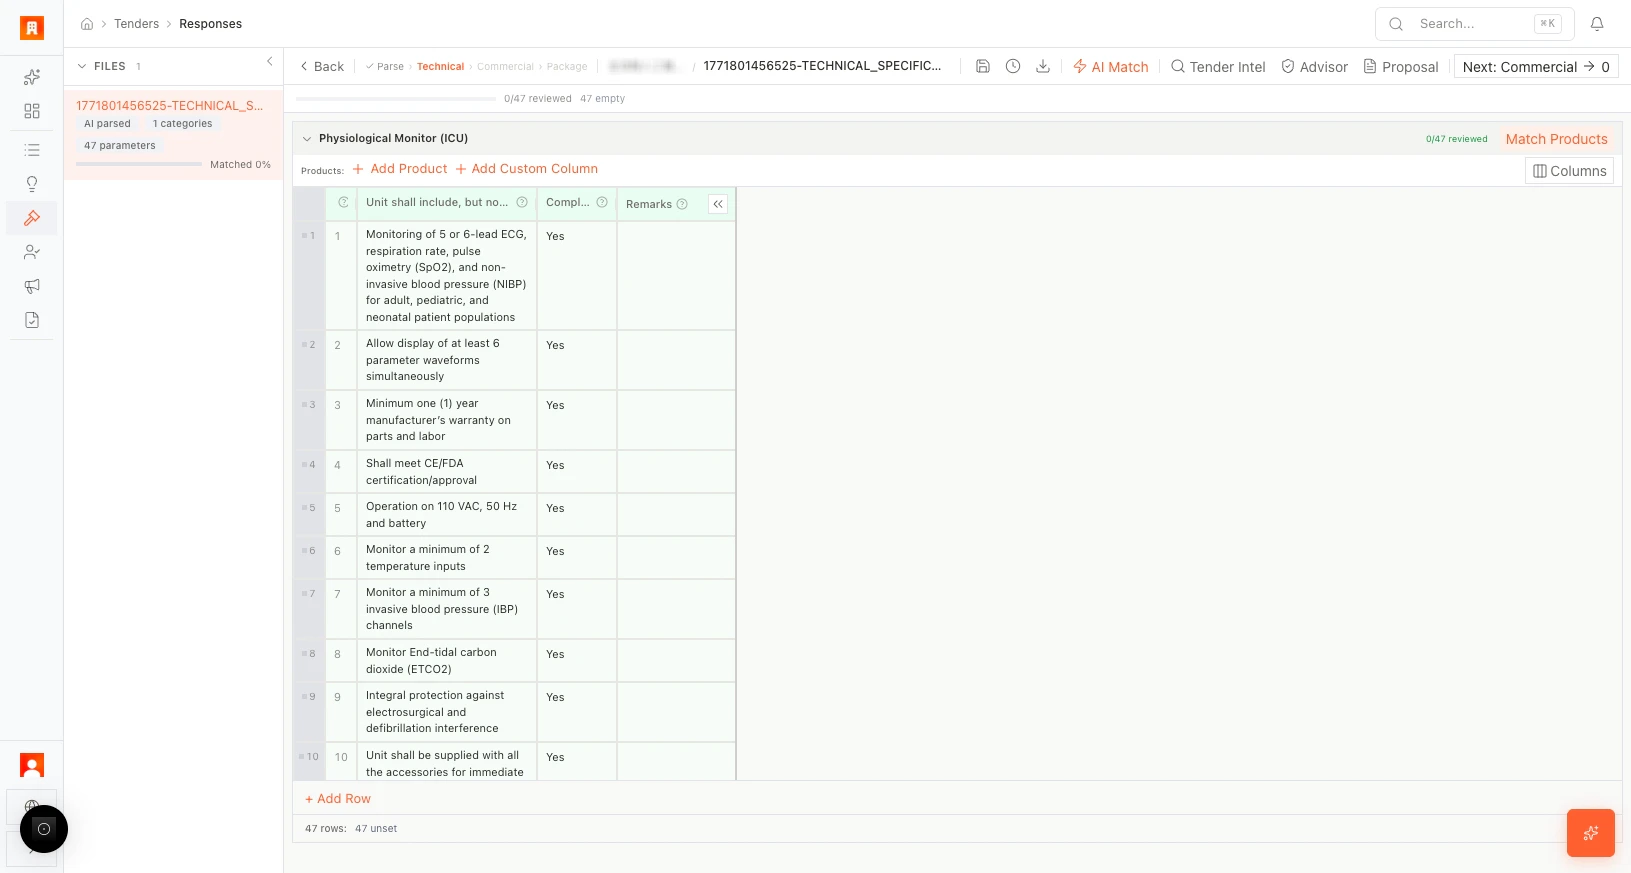Click help icon beside Unit shall include header
The image size is (1631, 873).
click(x=522, y=202)
